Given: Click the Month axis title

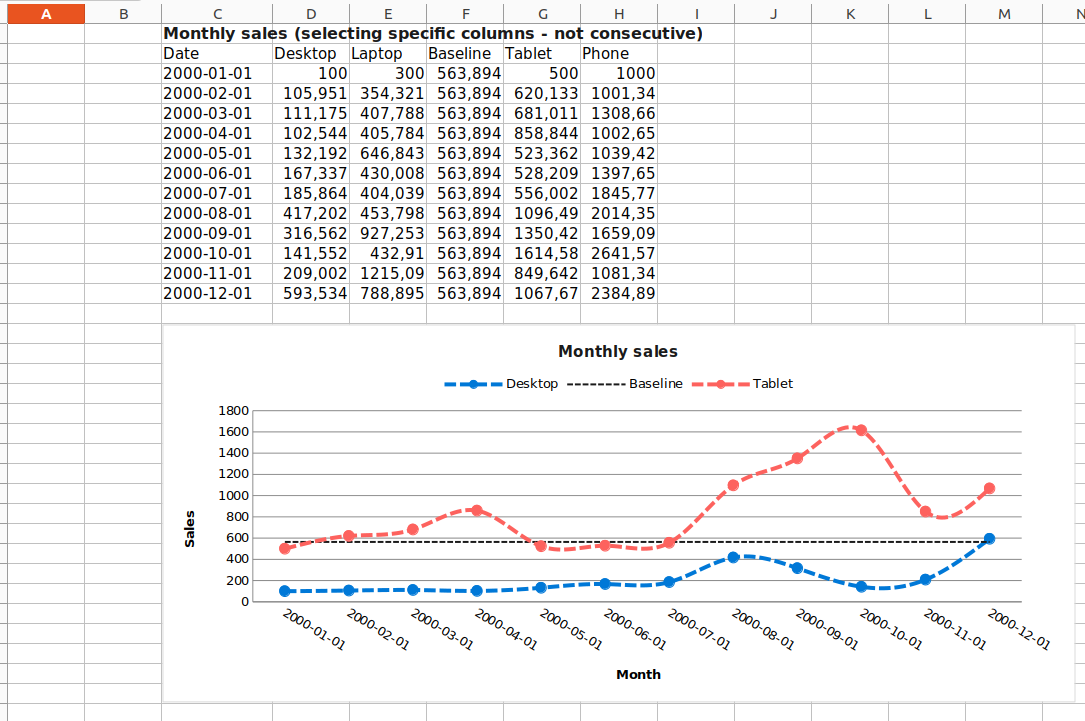Looking at the screenshot, I should click(x=638, y=675).
